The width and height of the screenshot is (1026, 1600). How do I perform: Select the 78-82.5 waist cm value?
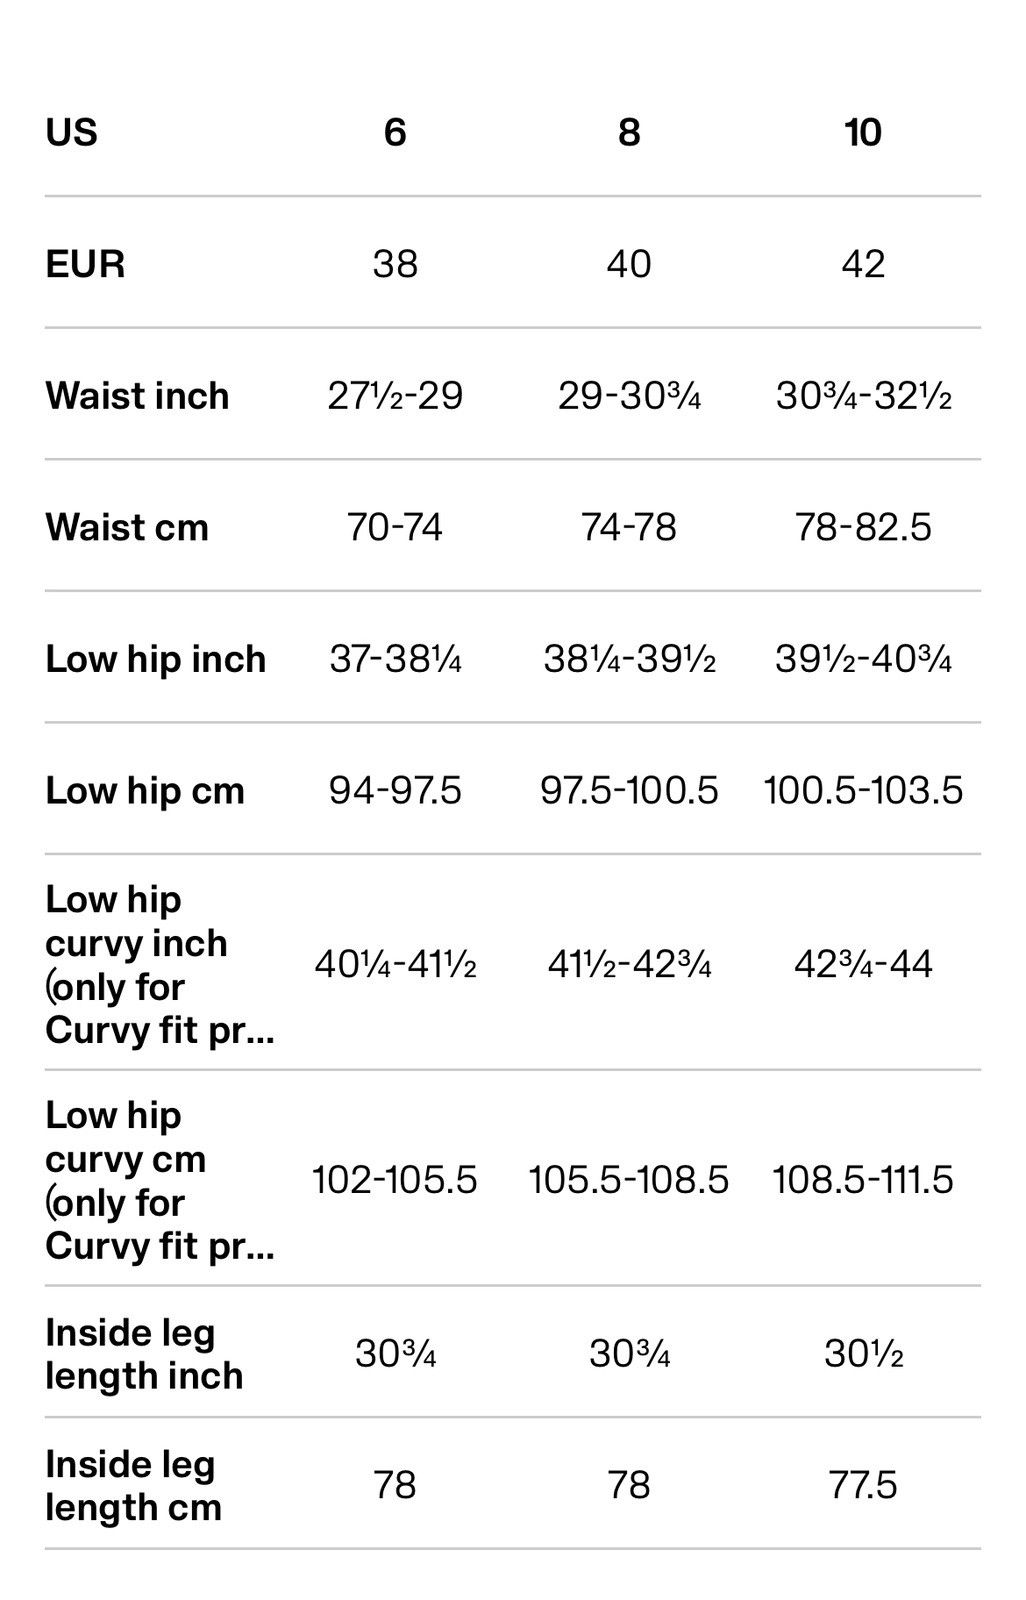[x=863, y=527]
